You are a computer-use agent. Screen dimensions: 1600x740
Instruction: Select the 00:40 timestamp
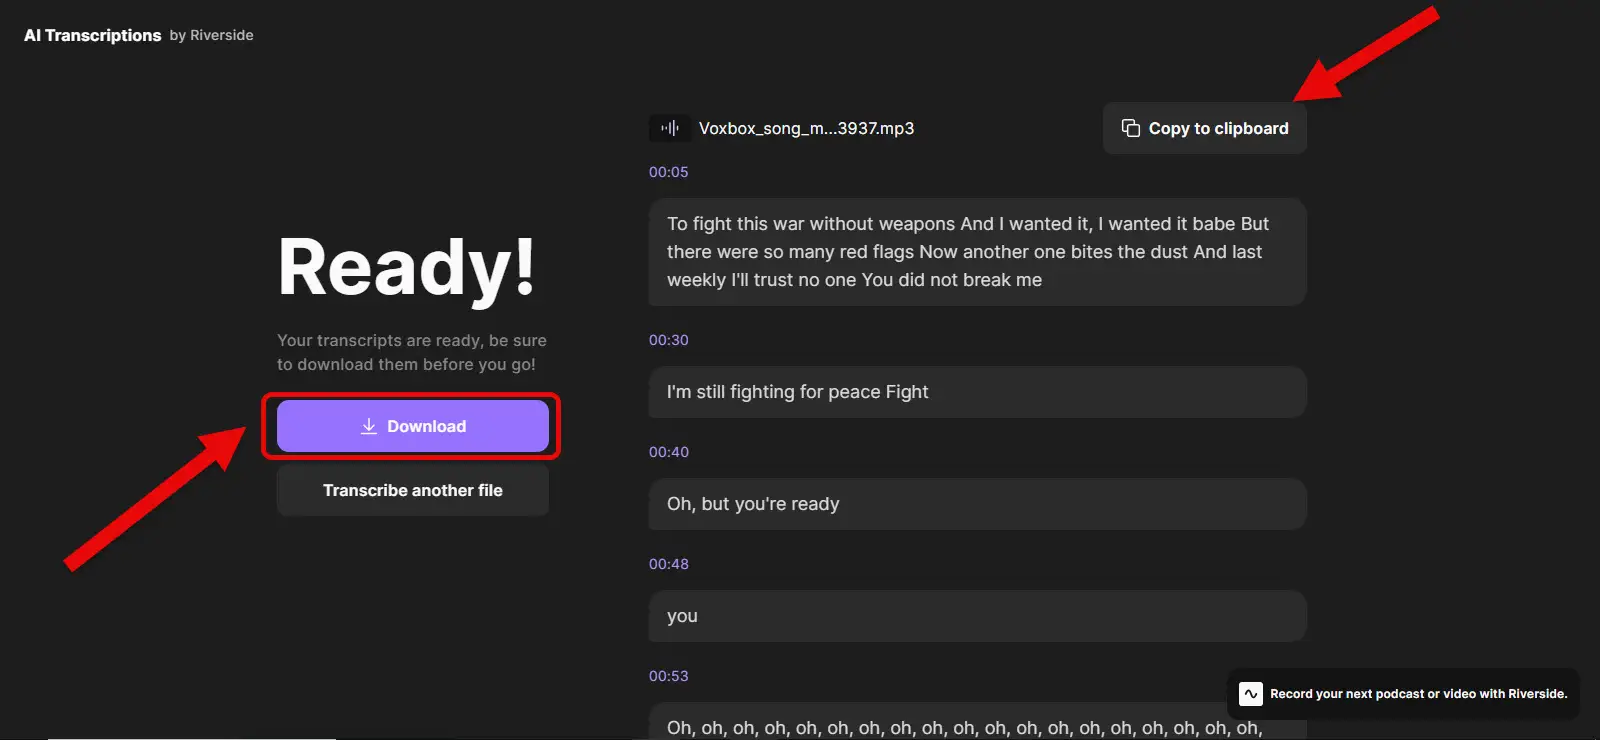(668, 452)
